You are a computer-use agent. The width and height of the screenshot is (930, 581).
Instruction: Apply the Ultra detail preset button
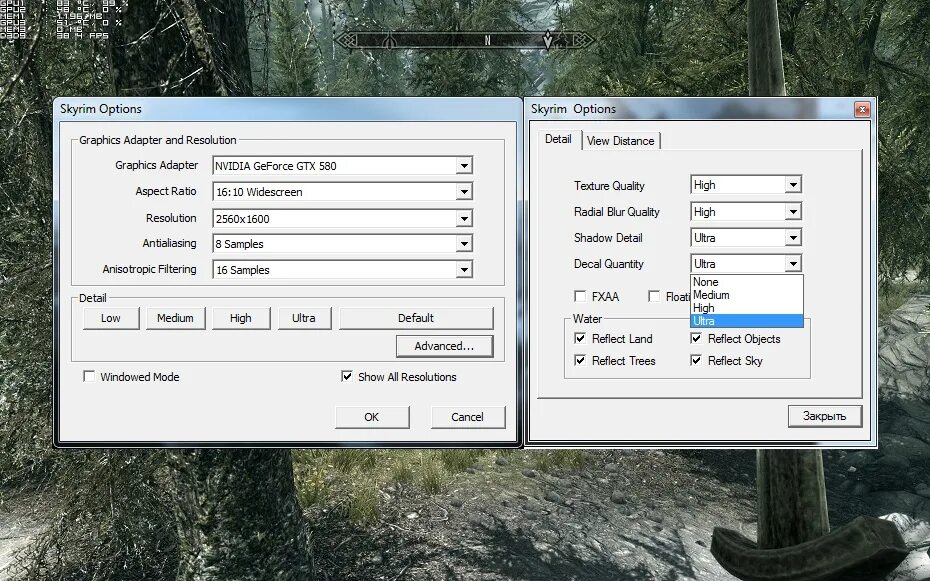pos(304,318)
